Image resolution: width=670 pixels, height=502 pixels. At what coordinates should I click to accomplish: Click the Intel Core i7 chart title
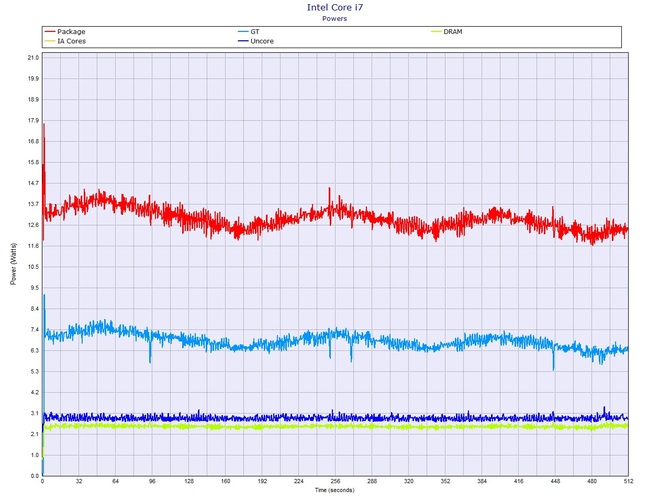[x=335, y=7]
